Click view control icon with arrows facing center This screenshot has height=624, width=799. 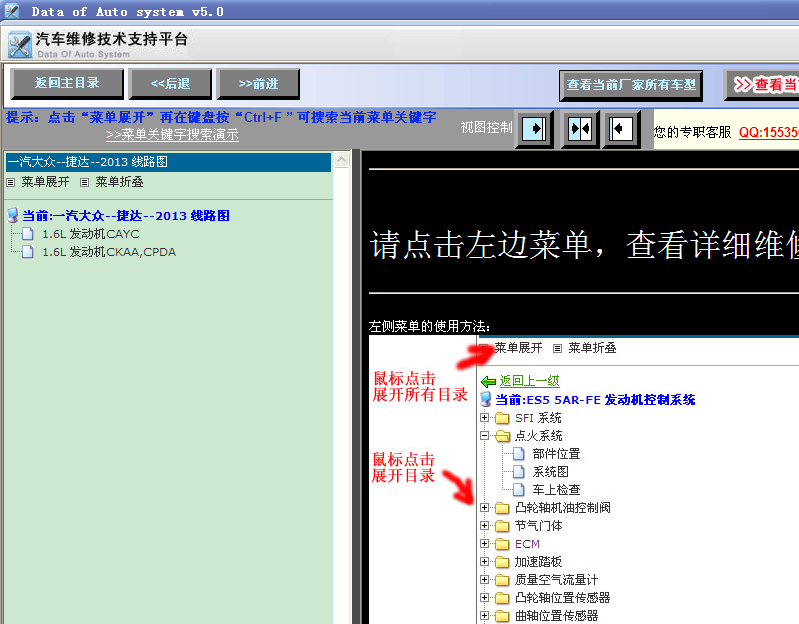(x=580, y=129)
